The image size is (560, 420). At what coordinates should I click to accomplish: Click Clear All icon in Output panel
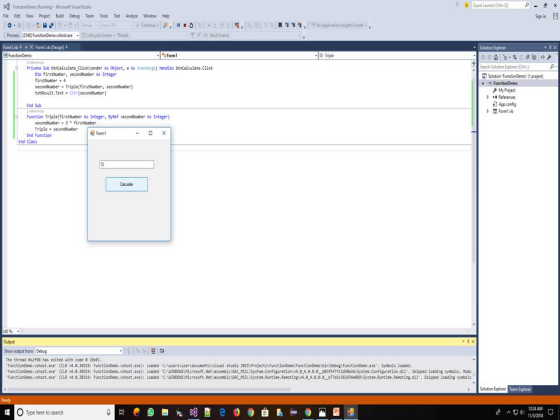(x=153, y=351)
